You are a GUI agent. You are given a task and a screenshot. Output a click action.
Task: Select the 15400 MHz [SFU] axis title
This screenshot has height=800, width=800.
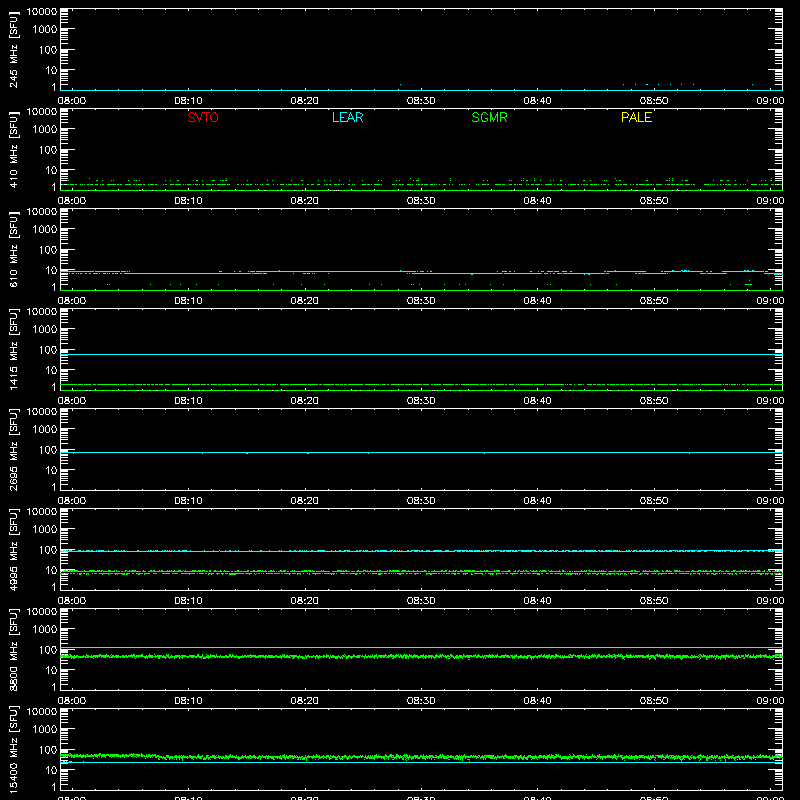tap(14, 749)
